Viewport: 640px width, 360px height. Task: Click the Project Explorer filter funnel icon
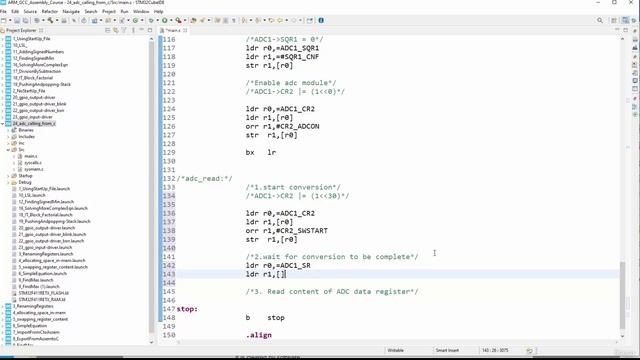124,30
